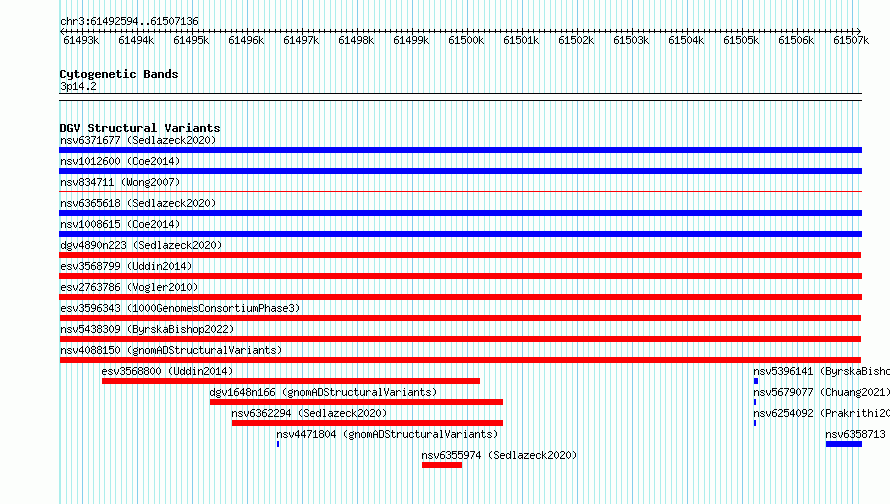Click the nsv5679077 (Chuang2021) label

821,392
